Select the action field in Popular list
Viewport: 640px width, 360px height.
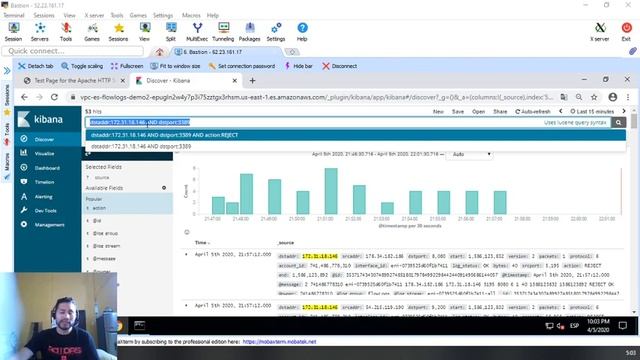[x=99, y=208]
